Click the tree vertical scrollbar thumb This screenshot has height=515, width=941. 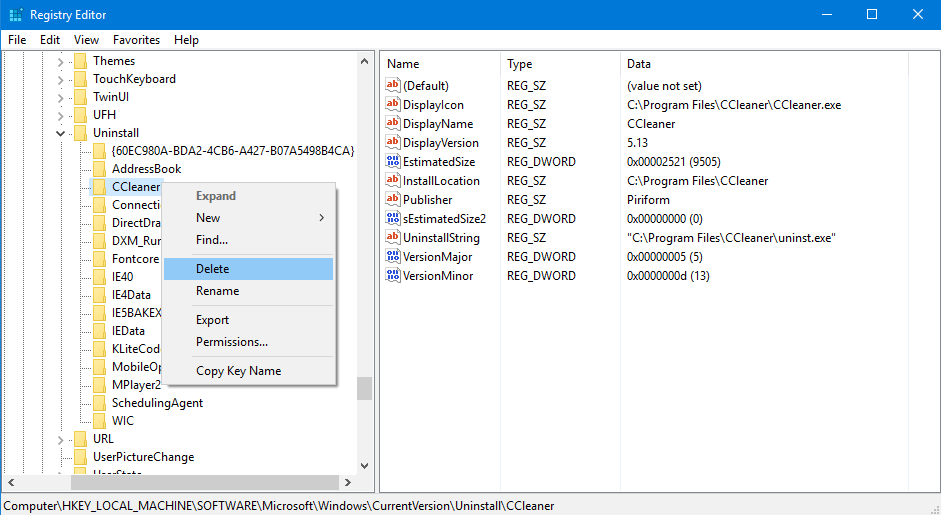tap(364, 388)
